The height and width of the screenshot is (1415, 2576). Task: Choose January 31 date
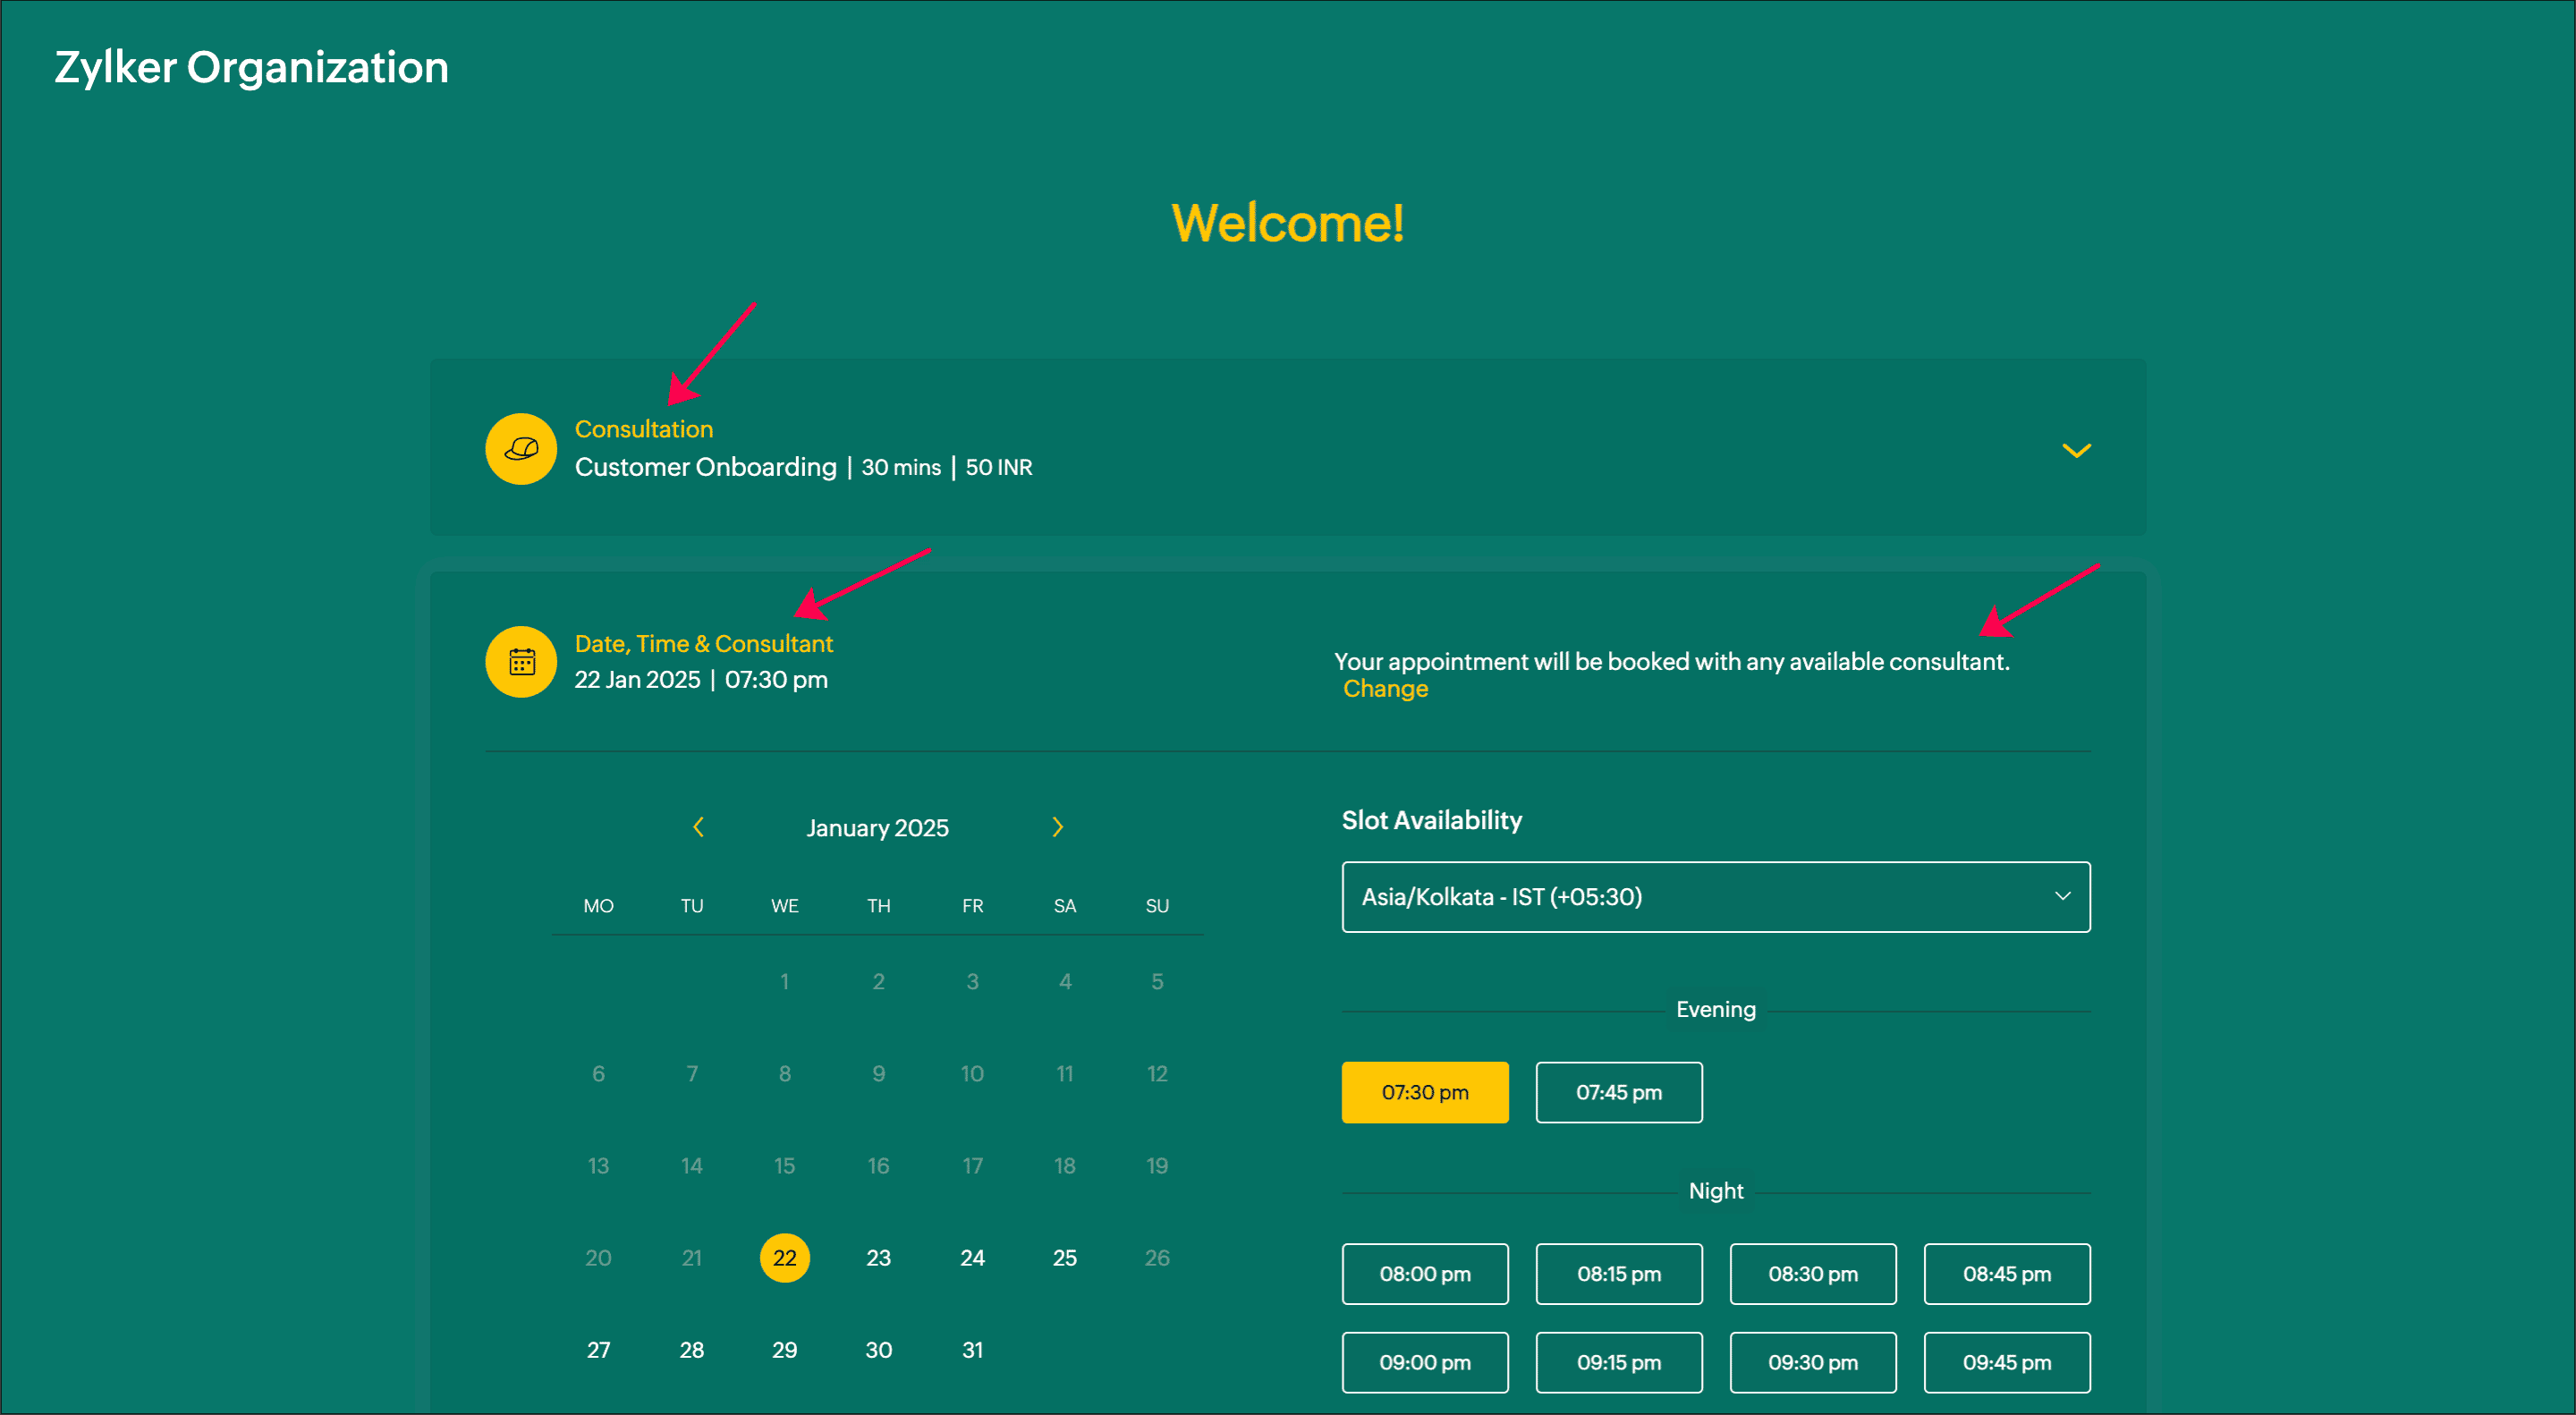pos(972,1350)
